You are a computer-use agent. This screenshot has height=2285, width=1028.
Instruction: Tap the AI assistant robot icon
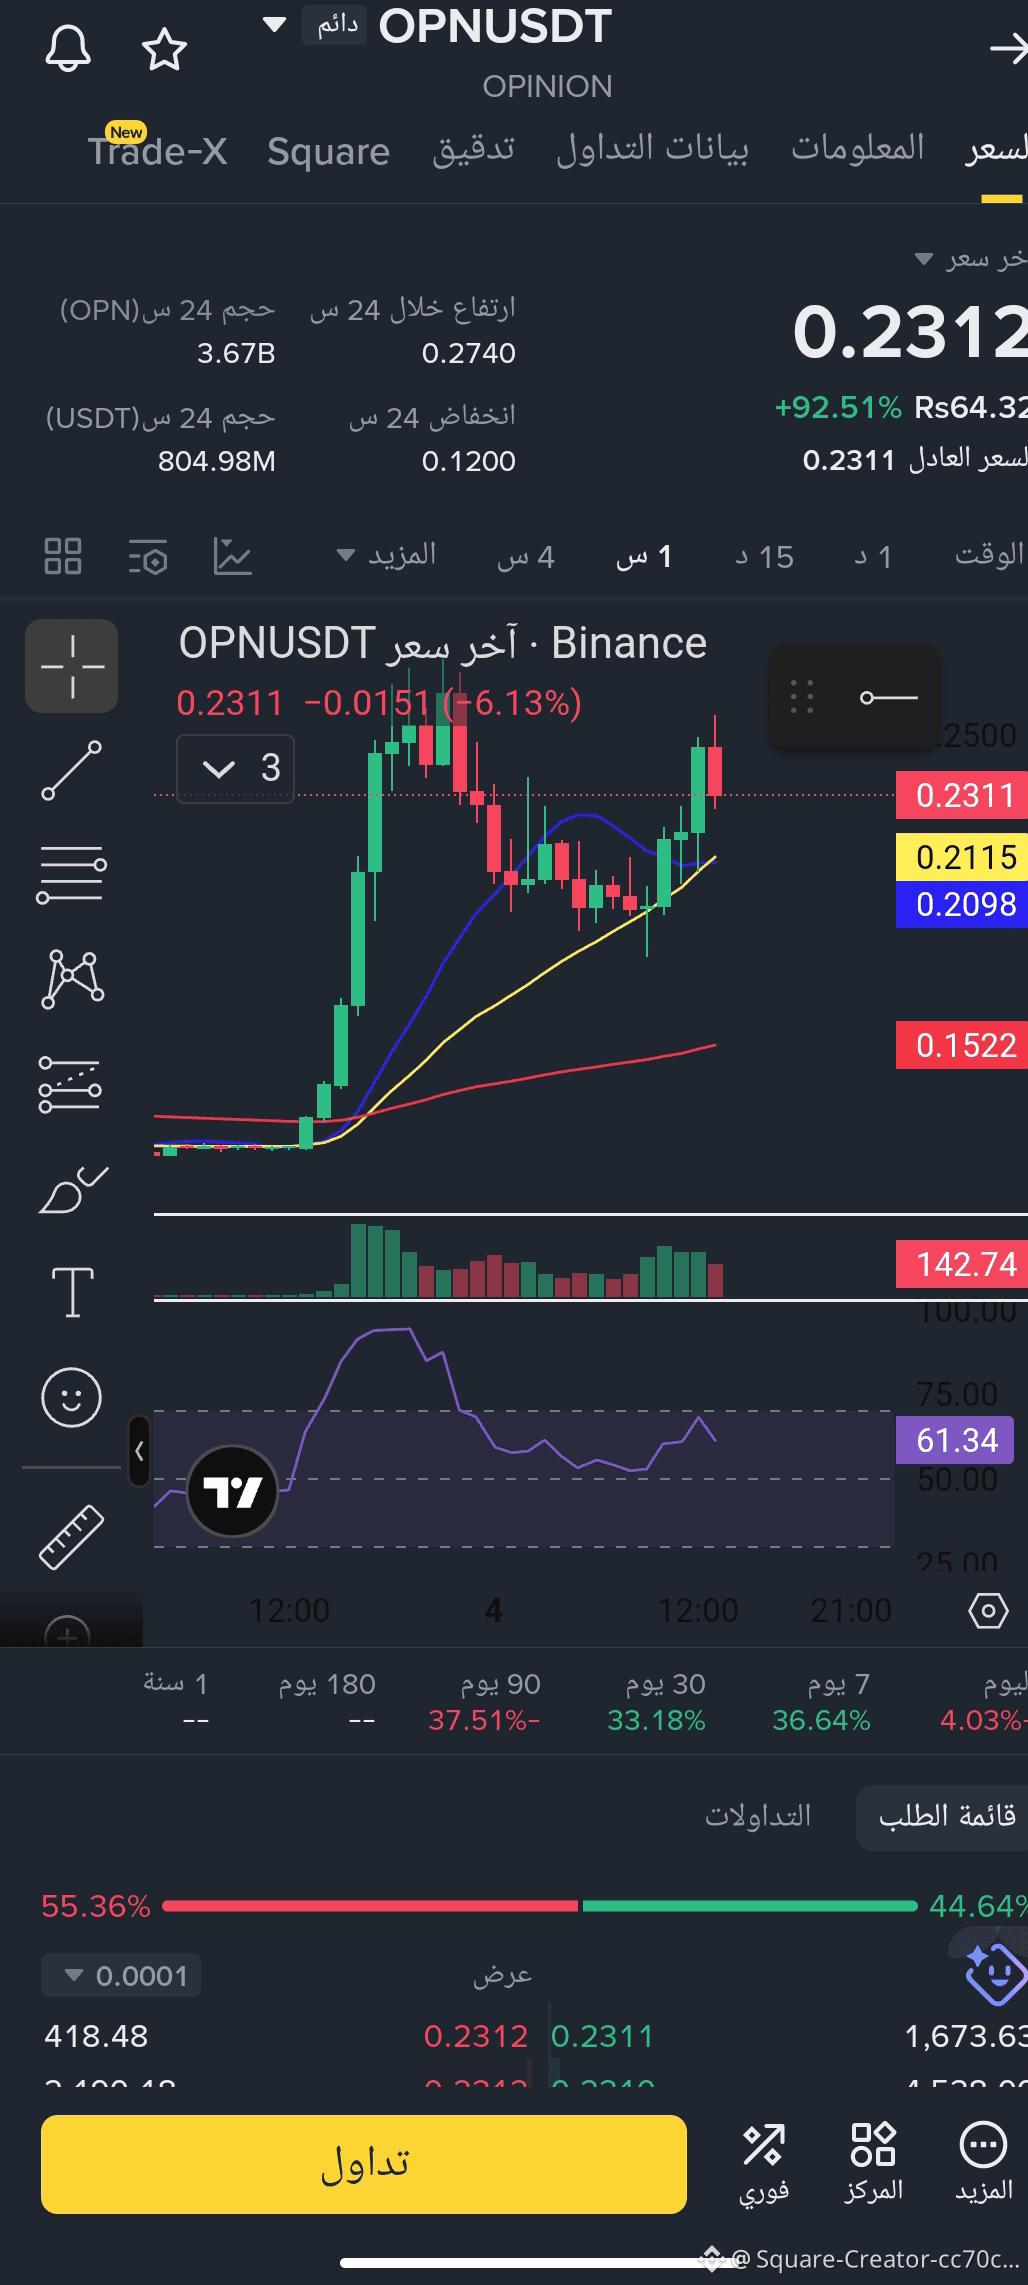[x=994, y=1973]
